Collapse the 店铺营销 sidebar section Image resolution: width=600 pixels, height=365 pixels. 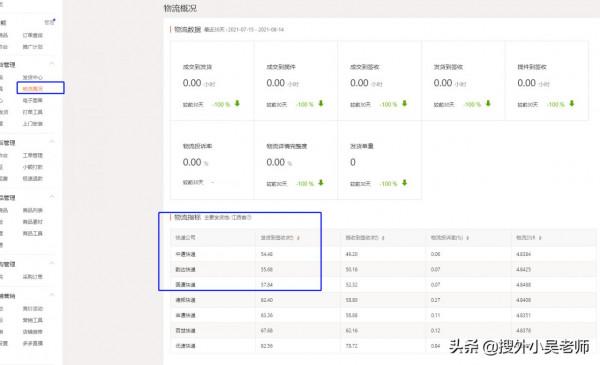(52, 295)
